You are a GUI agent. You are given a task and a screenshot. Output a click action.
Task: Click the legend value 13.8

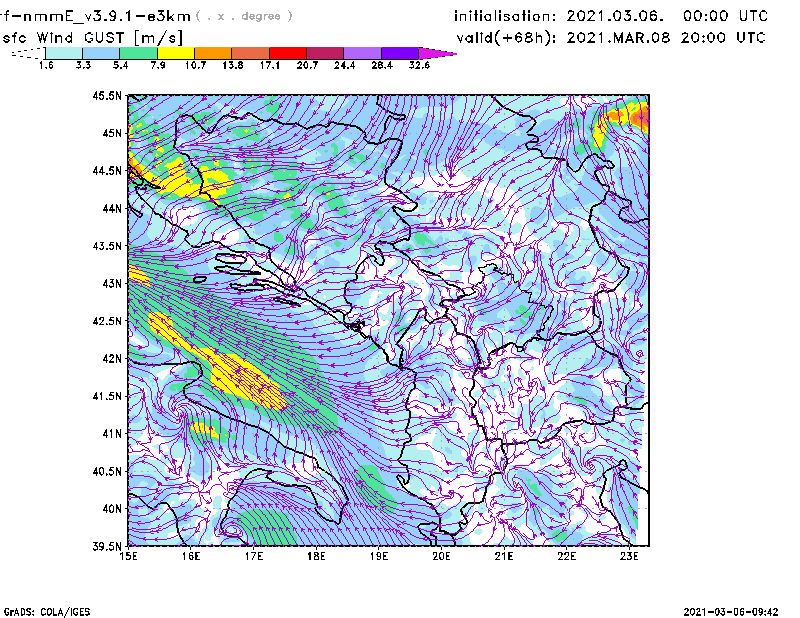coord(233,65)
